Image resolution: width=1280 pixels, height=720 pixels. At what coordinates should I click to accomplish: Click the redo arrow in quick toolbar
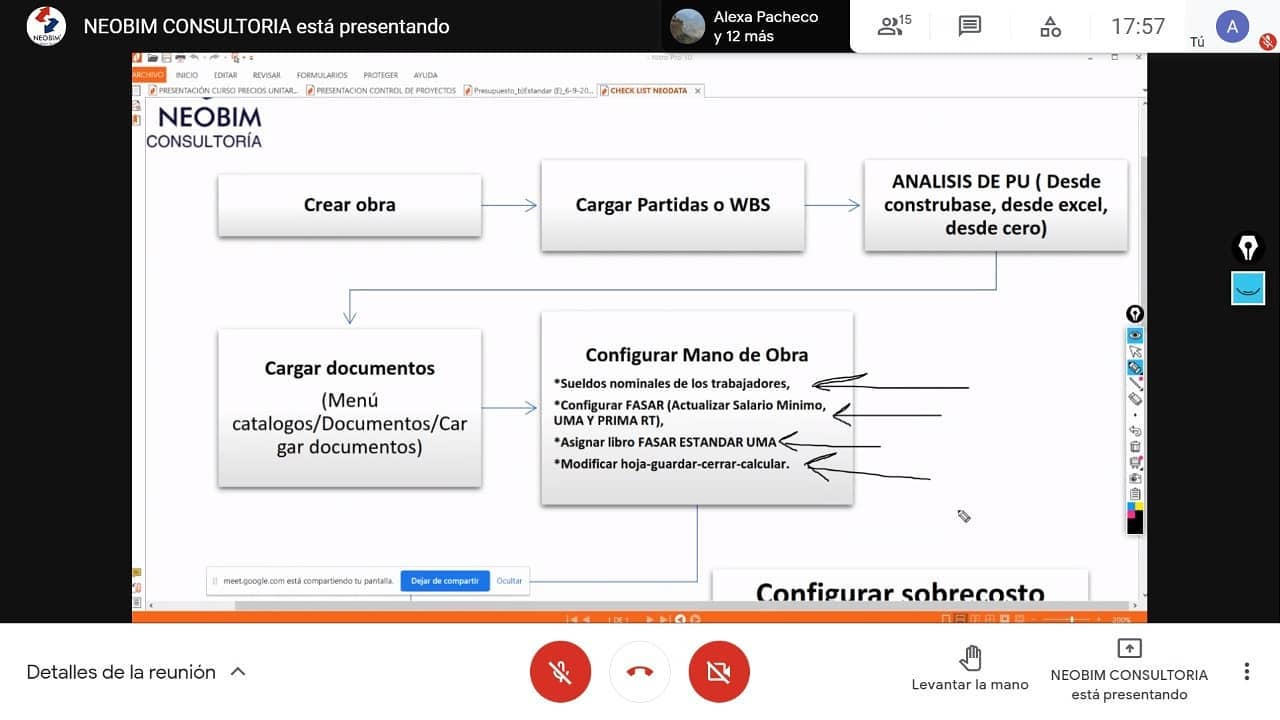coord(214,58)
